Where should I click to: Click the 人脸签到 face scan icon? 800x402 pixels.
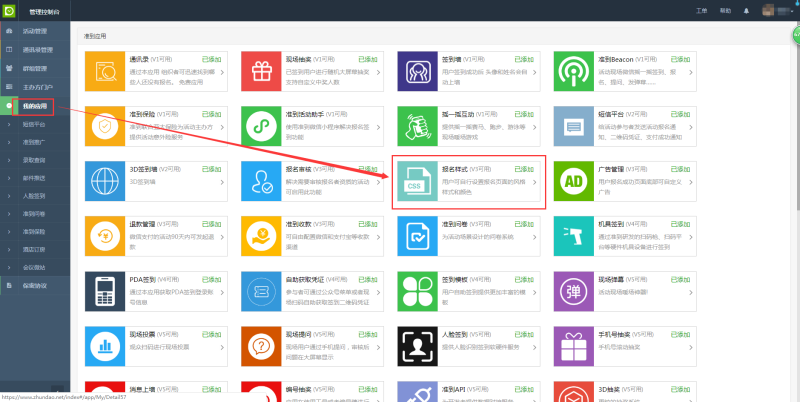pos(417,347)
